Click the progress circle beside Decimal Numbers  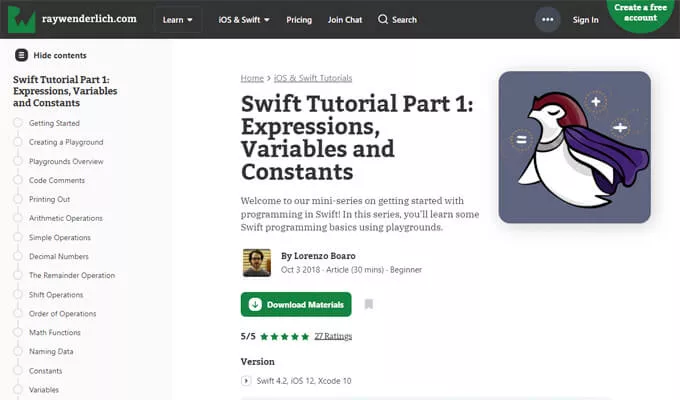tap(18, 256)
